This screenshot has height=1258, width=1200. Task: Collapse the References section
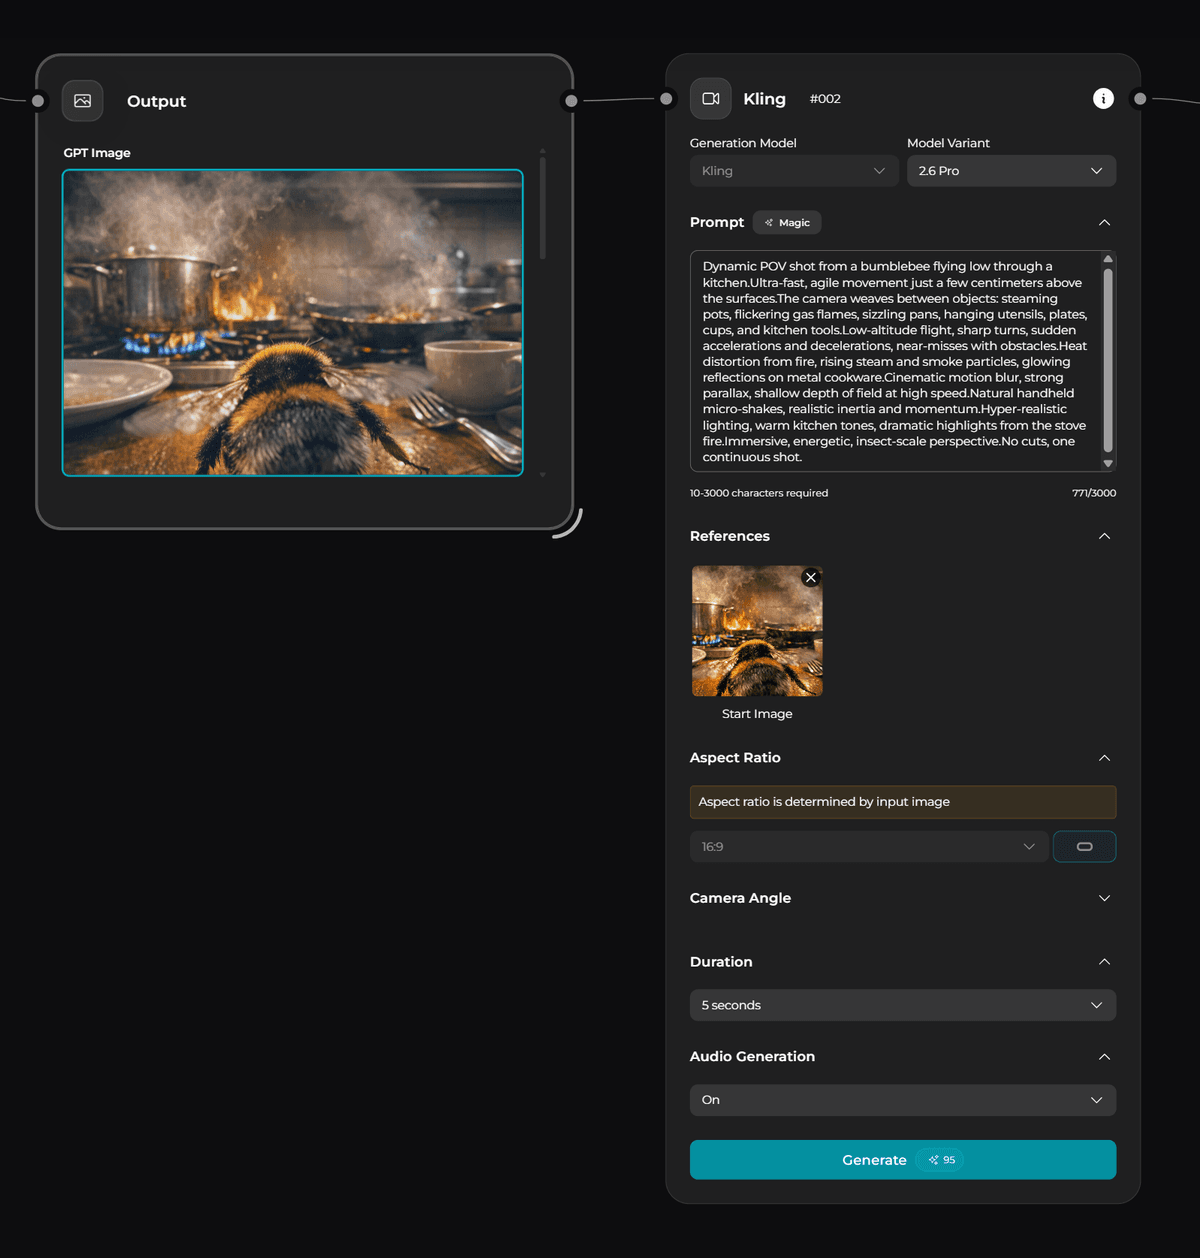tap(1104, 536)
